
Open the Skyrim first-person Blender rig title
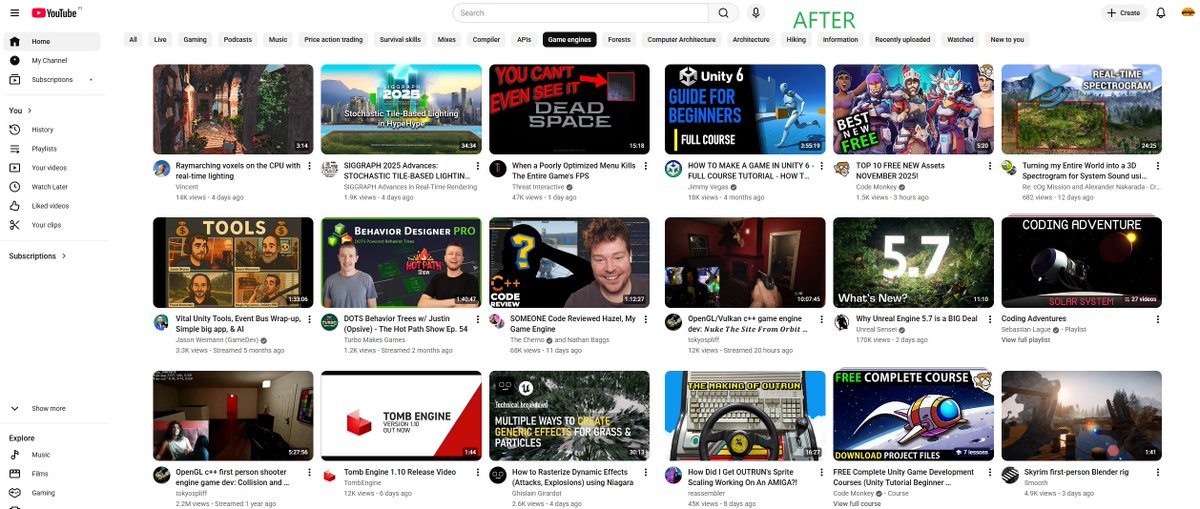1076,472
